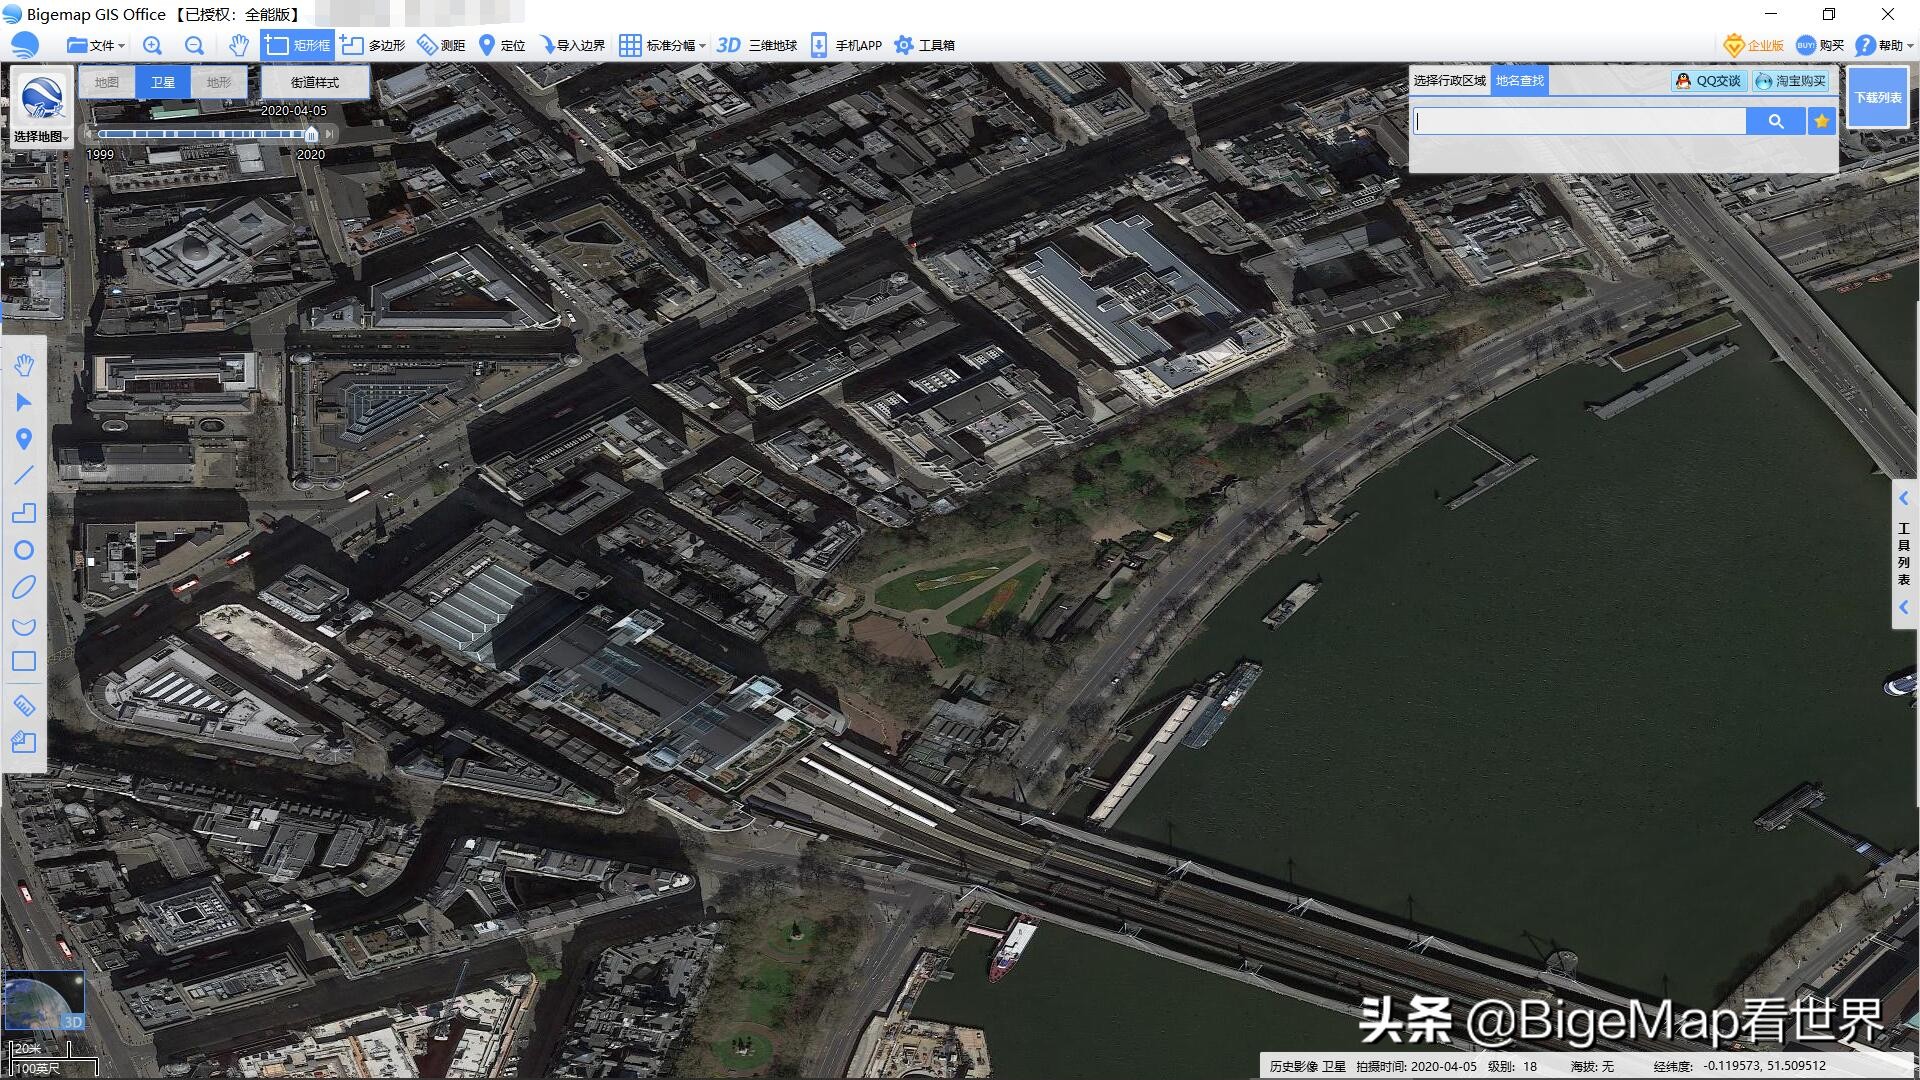Click the zoom in magnifier icon
This screenshot has width=1920, height=1080.
tap(152, 45)
